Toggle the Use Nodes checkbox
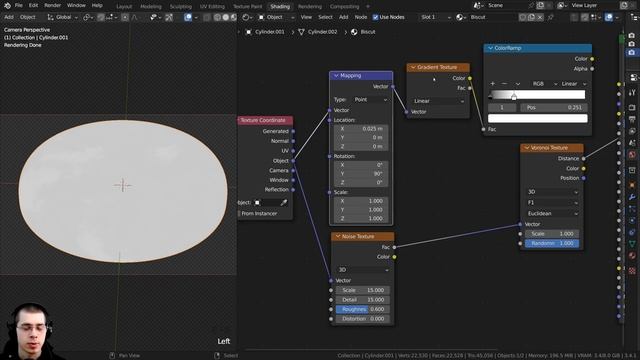The height and width of the screenshot is (360, 640). (376, 17)
